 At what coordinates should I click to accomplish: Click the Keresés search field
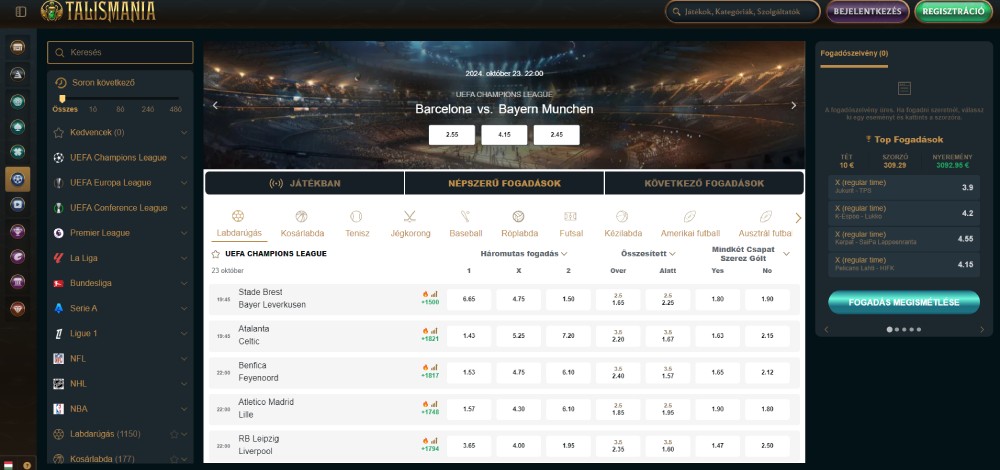click(x=120, y=52)
